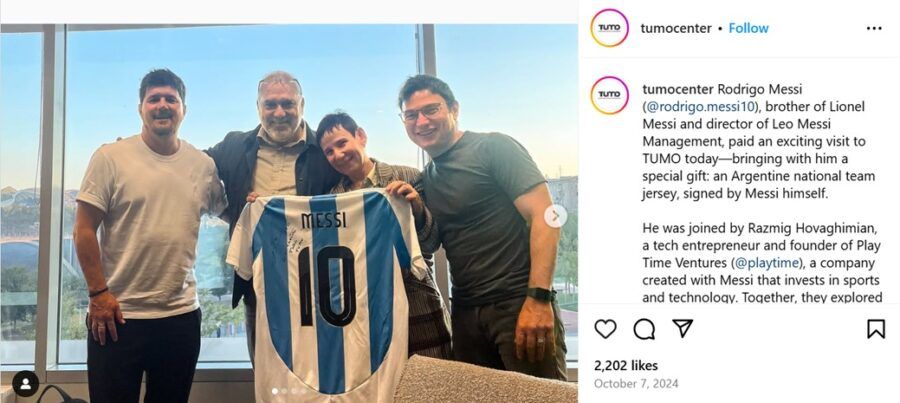
Task: Open comments via the speech bubble icon
Action: click(644, 329)
